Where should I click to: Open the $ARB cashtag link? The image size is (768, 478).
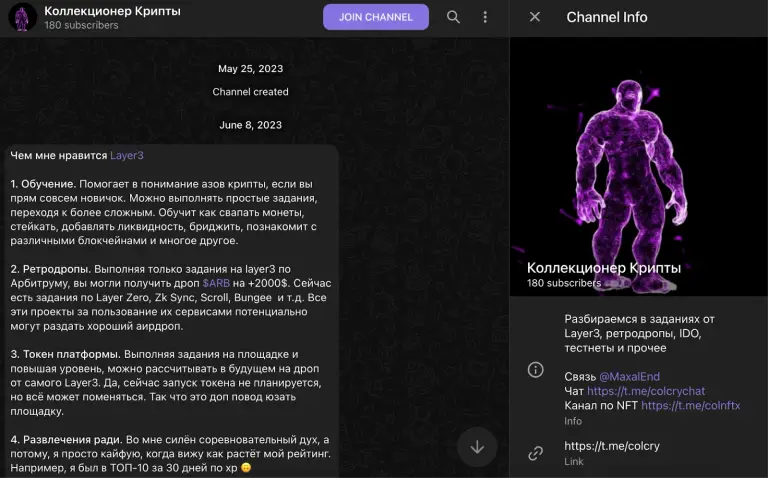point(216,283)
